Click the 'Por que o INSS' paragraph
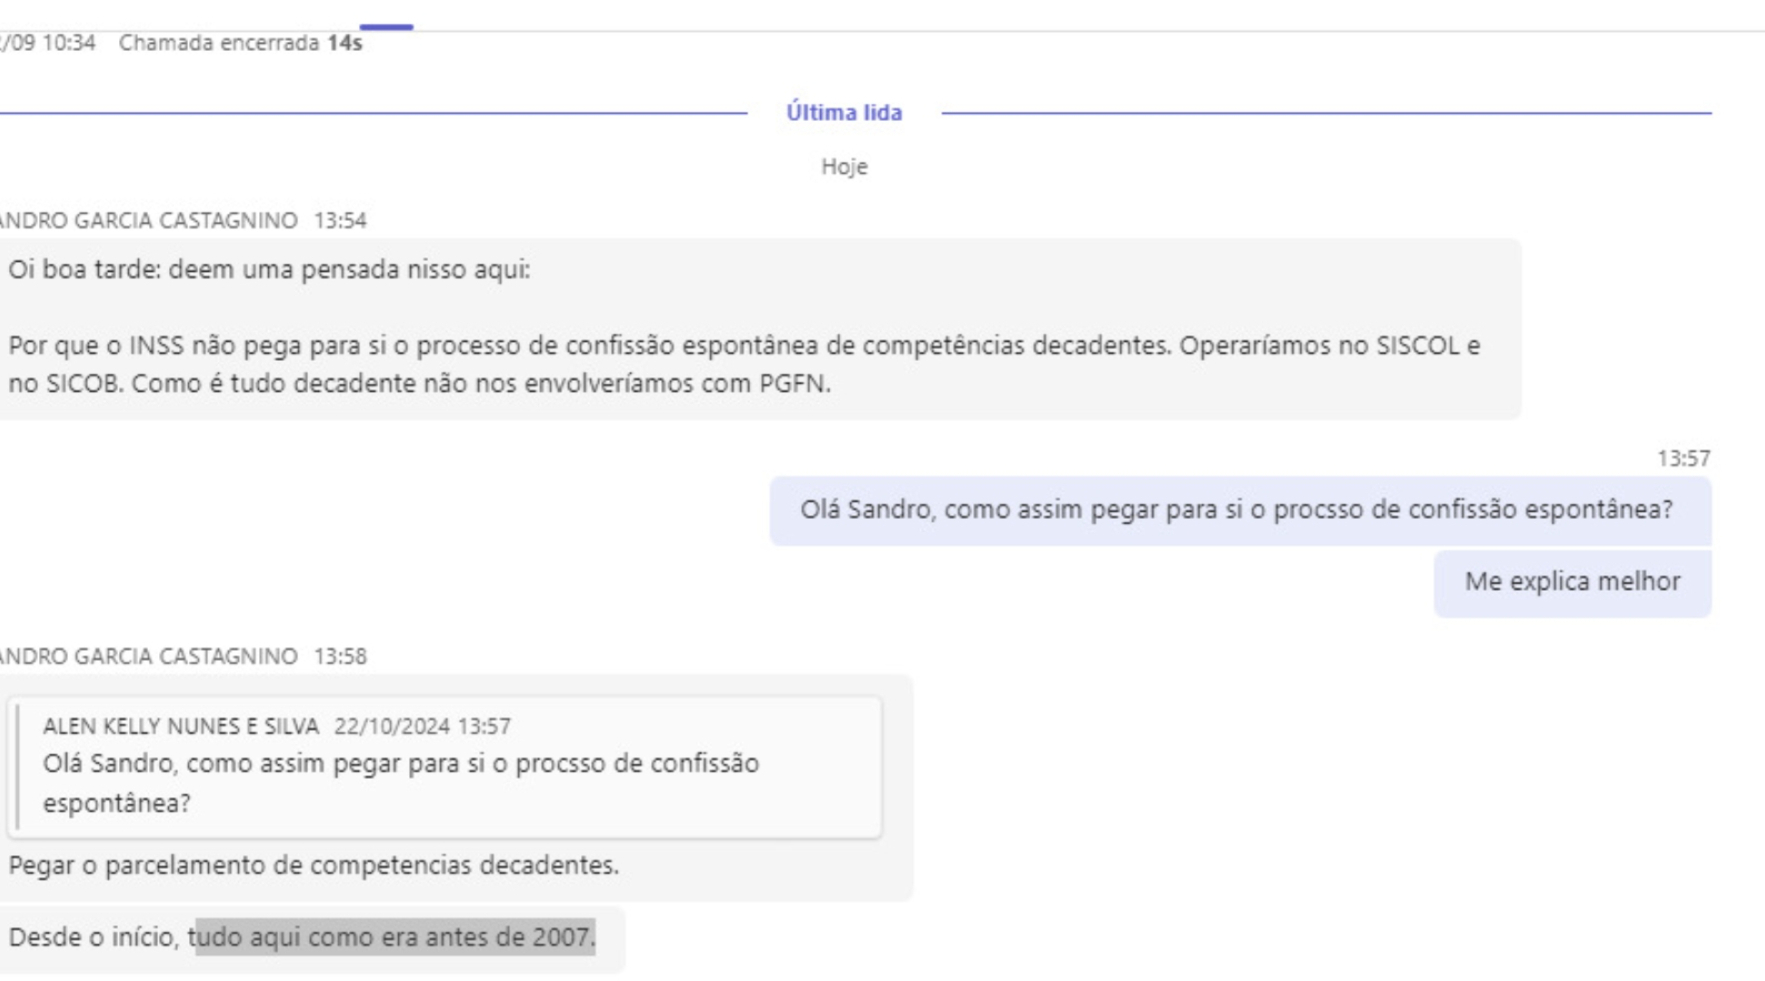 744,364
